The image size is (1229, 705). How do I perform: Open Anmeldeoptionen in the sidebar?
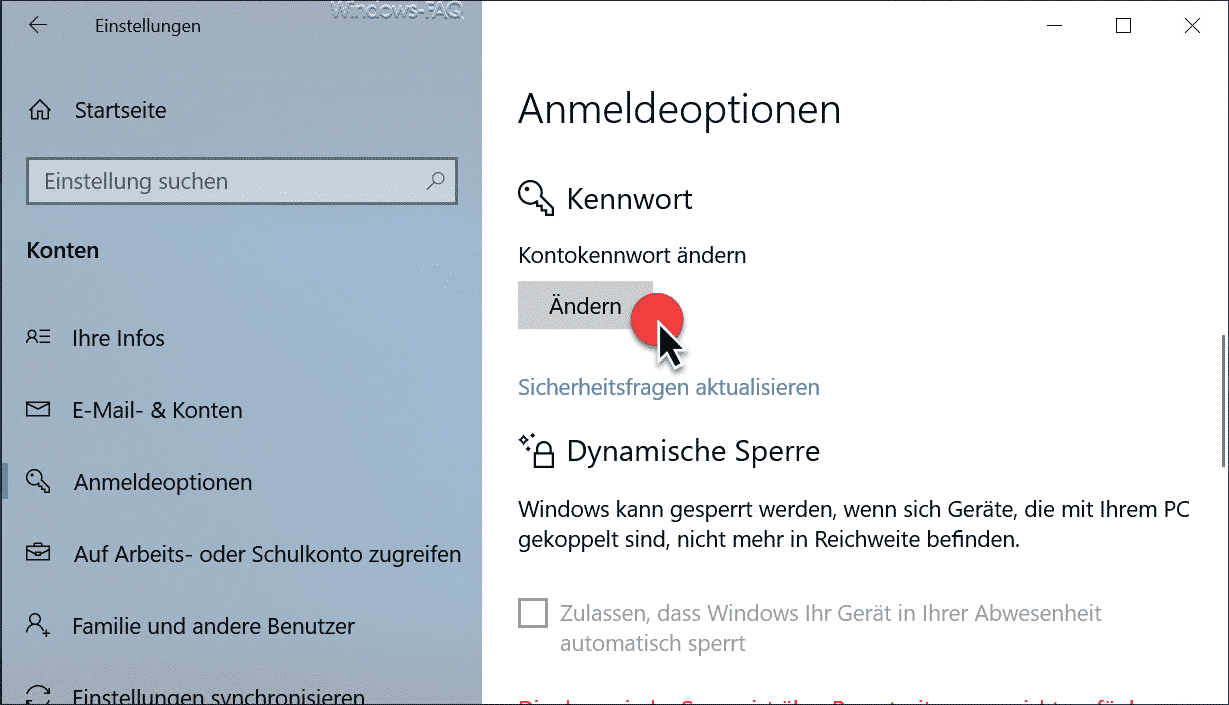coord(163,482)
